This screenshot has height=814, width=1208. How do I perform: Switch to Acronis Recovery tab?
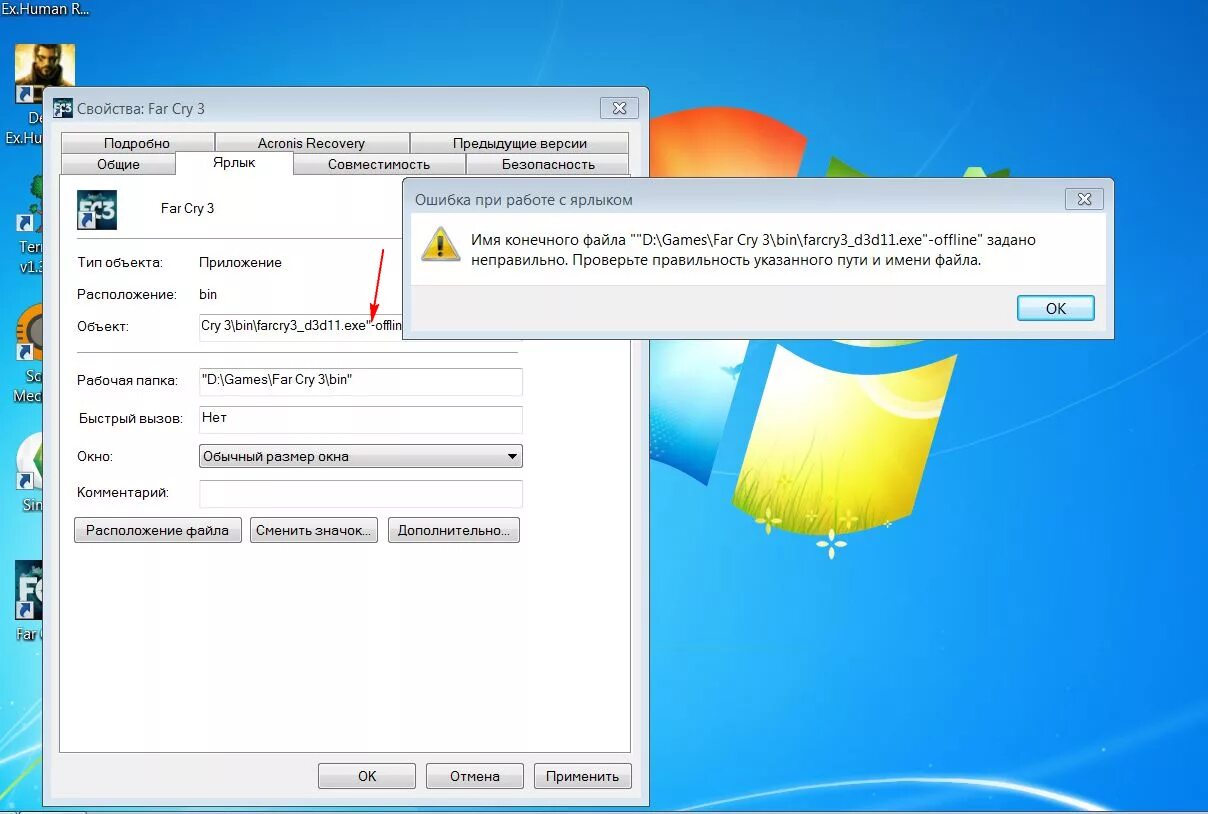(311, 143)
